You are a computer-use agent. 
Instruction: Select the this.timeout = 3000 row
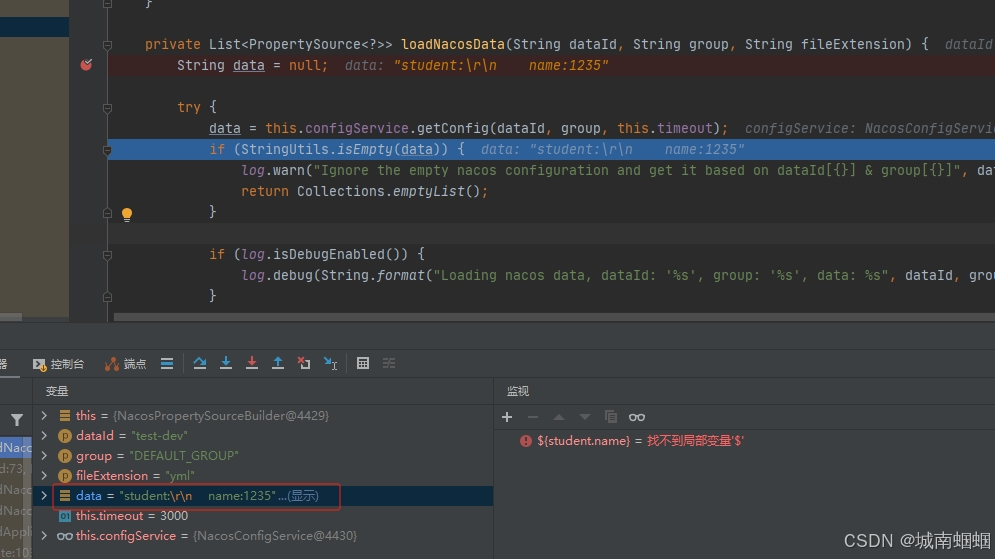click(x=263, y=516)
